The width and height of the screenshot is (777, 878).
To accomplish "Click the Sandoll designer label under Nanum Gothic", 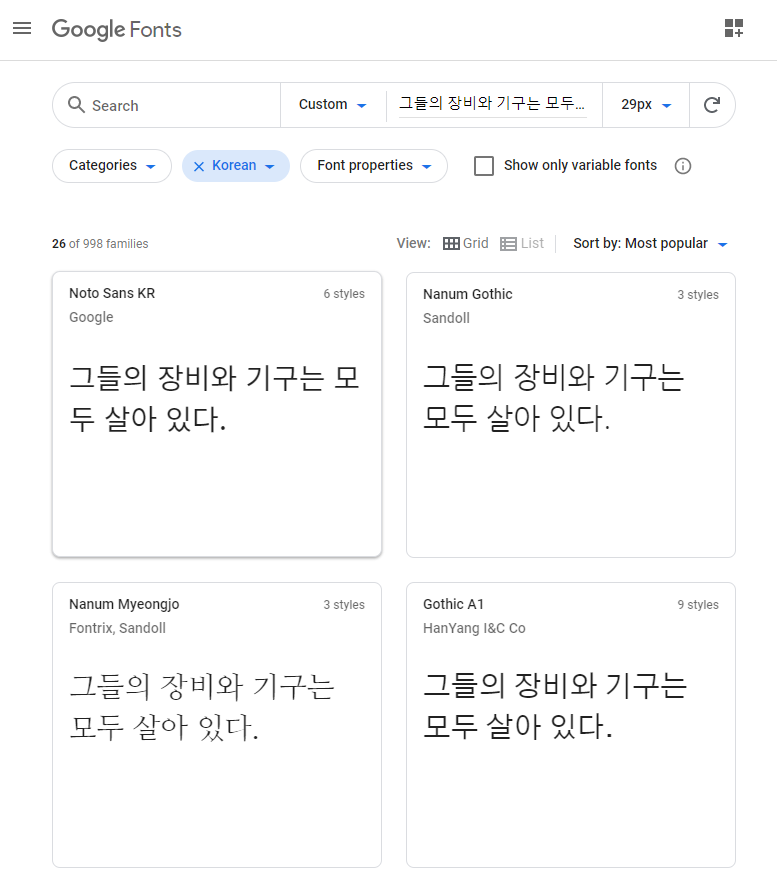I will (x=446, y=318).
